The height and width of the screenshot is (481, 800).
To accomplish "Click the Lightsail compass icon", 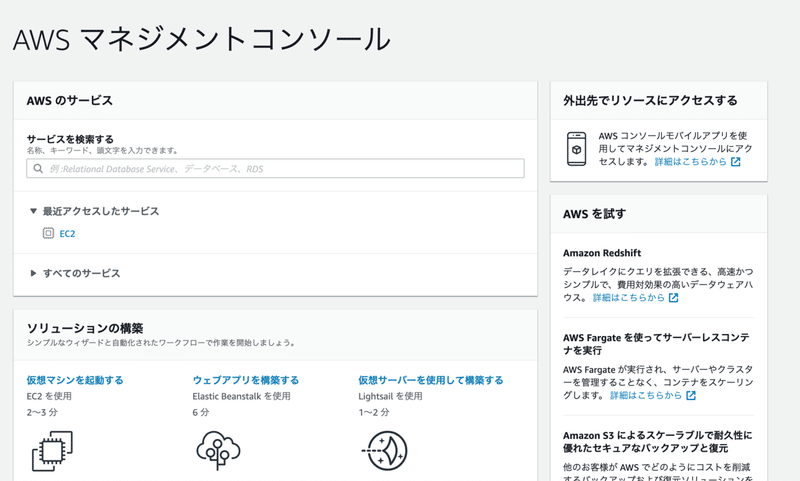I will [x=385, y=451].
